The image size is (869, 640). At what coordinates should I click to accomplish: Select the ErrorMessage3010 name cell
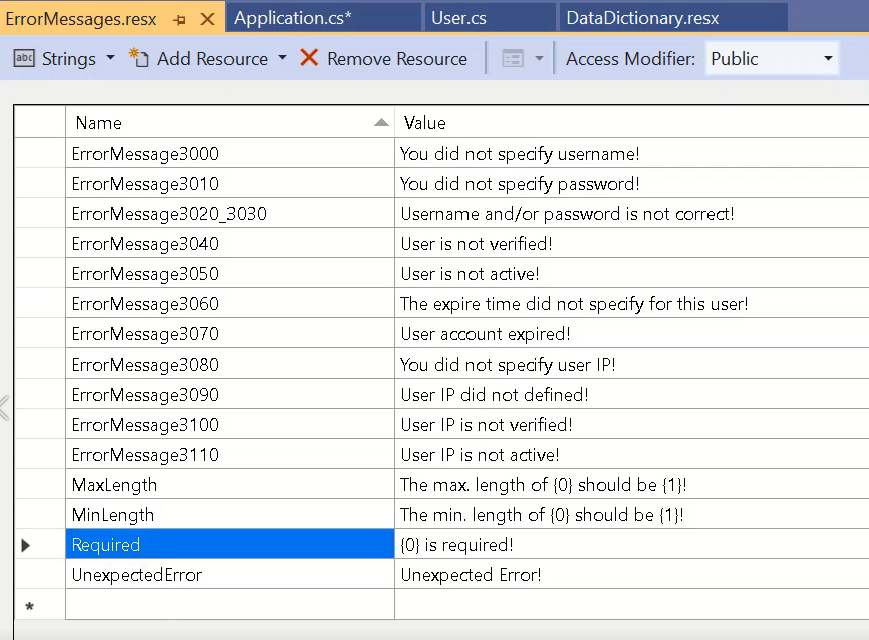[x=229, y=183]
